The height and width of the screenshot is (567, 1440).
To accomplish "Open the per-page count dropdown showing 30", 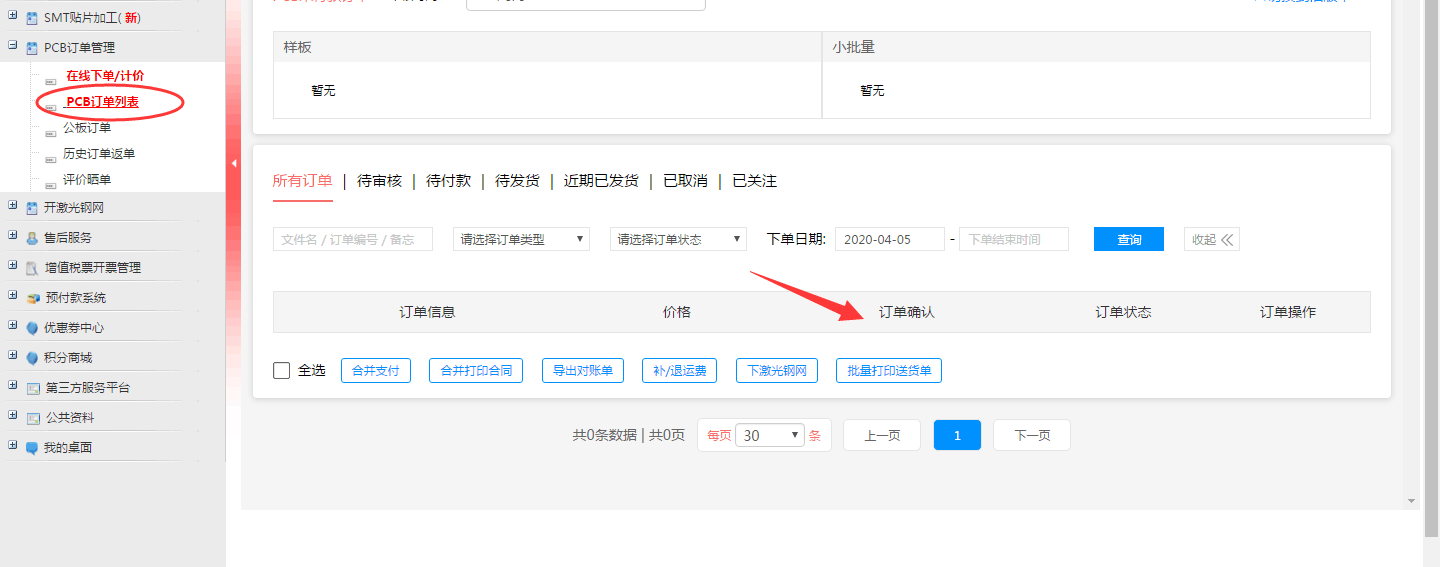I will click(769, 435).
